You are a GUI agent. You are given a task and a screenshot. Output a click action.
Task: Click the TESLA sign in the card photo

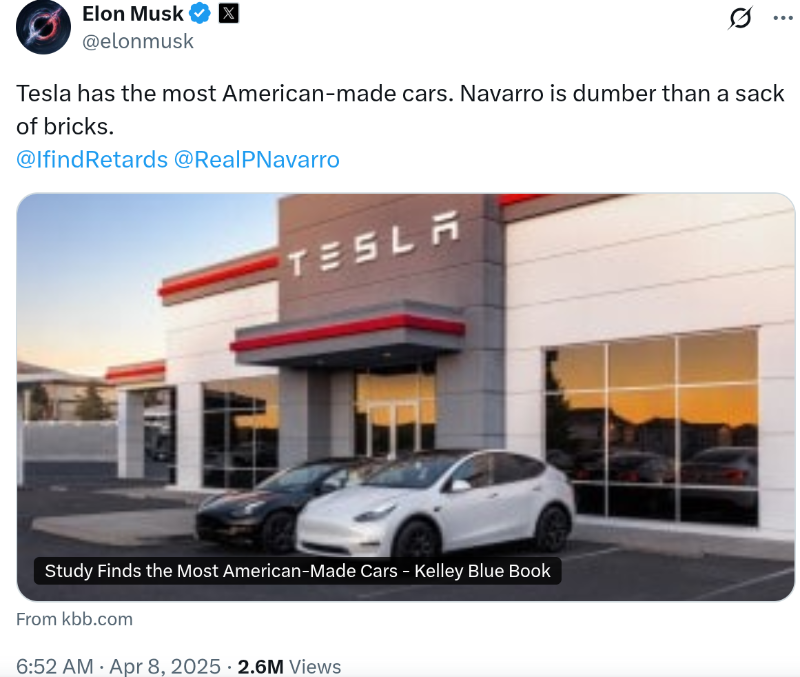(x=374, y=244)
